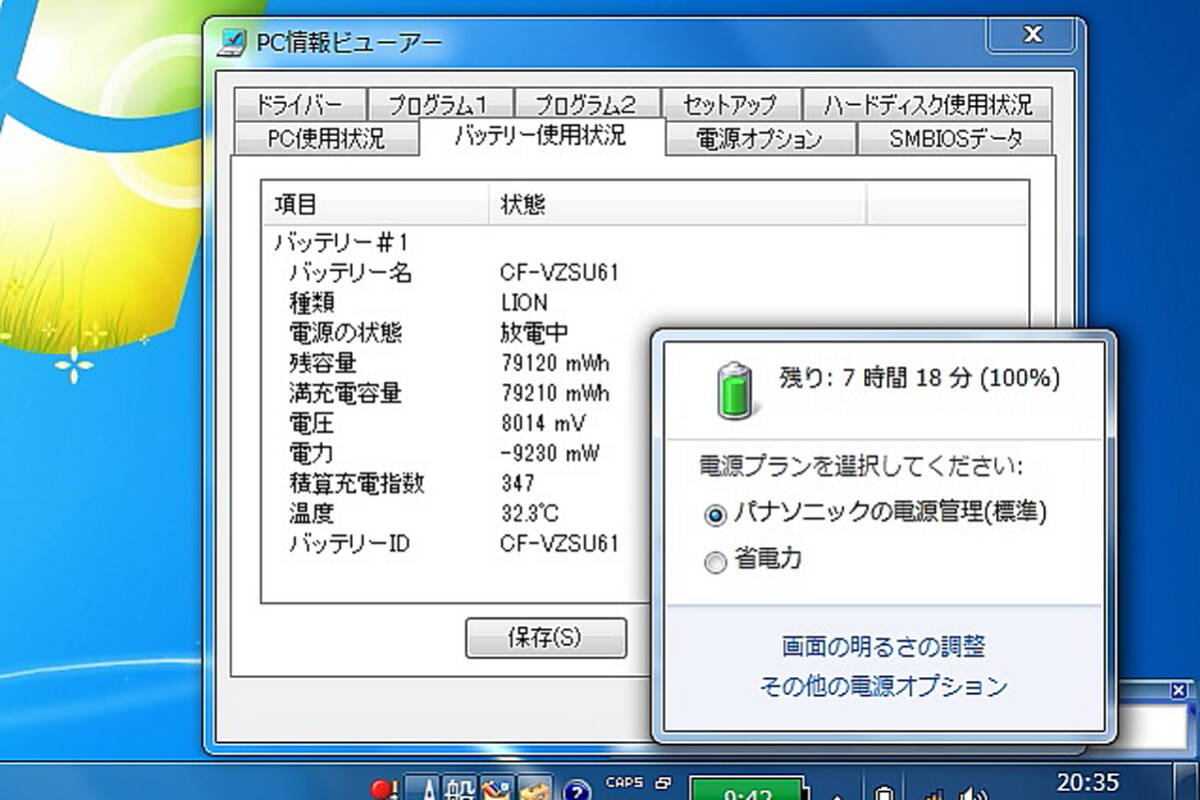Select the 残容量 row
The width and height of the screenshot is (1200, 800).
click(322, 362)
